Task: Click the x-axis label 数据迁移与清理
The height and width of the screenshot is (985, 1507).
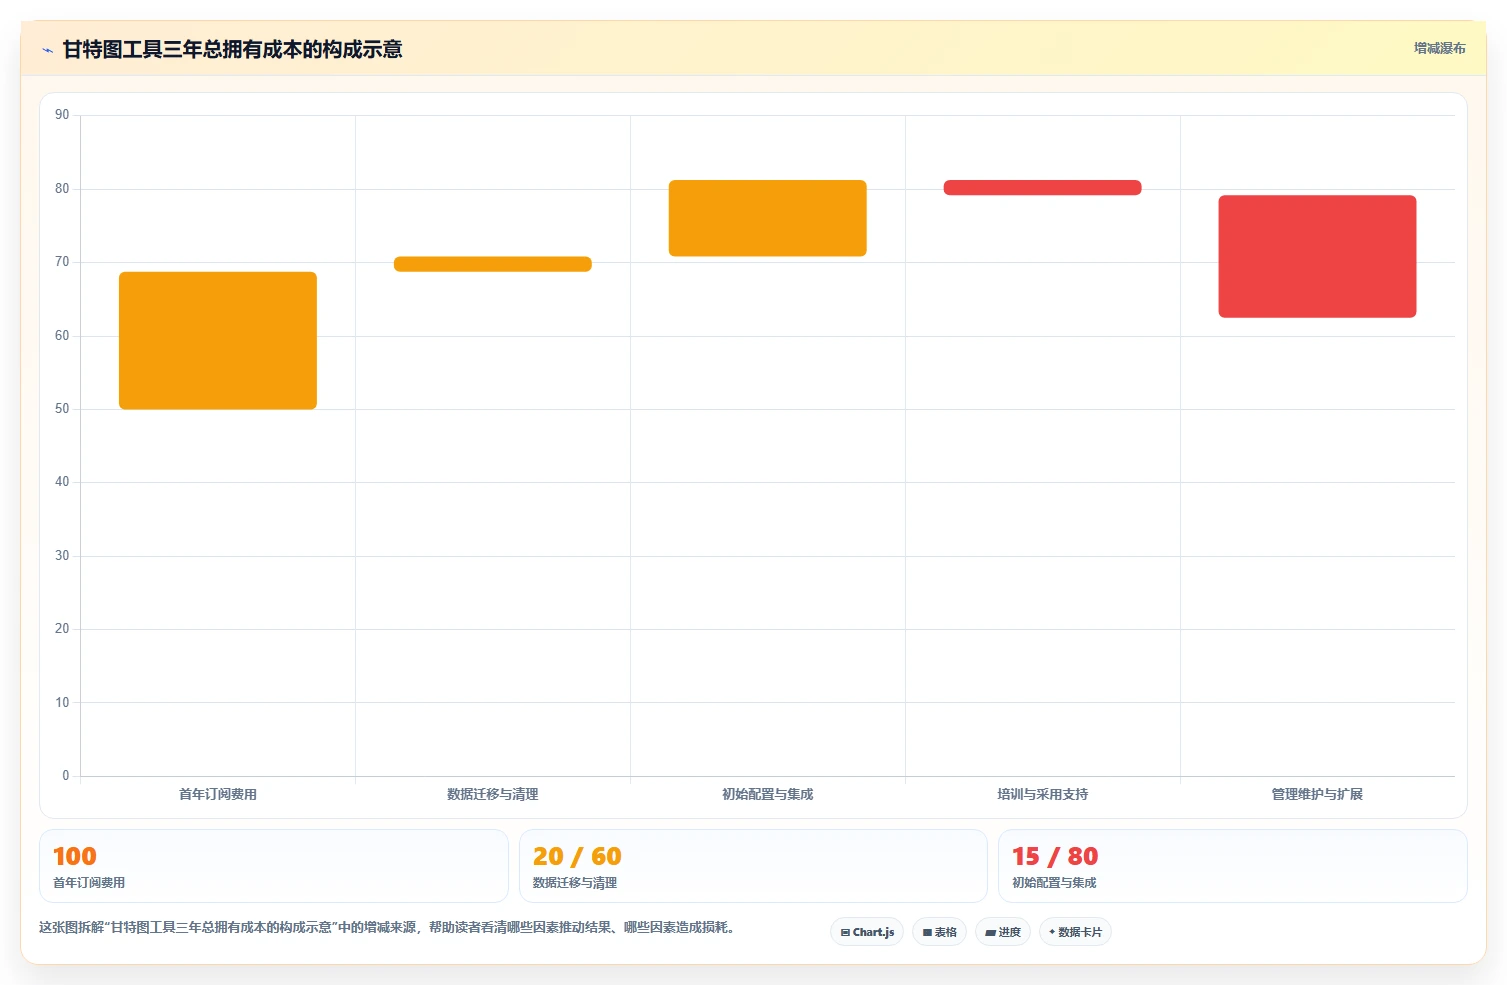Action: point(493,794)
